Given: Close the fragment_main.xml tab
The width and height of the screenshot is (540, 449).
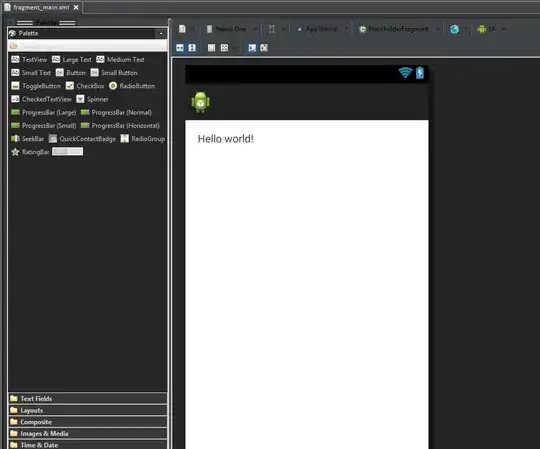Looking at the screenshot, I should click(76, 7).
